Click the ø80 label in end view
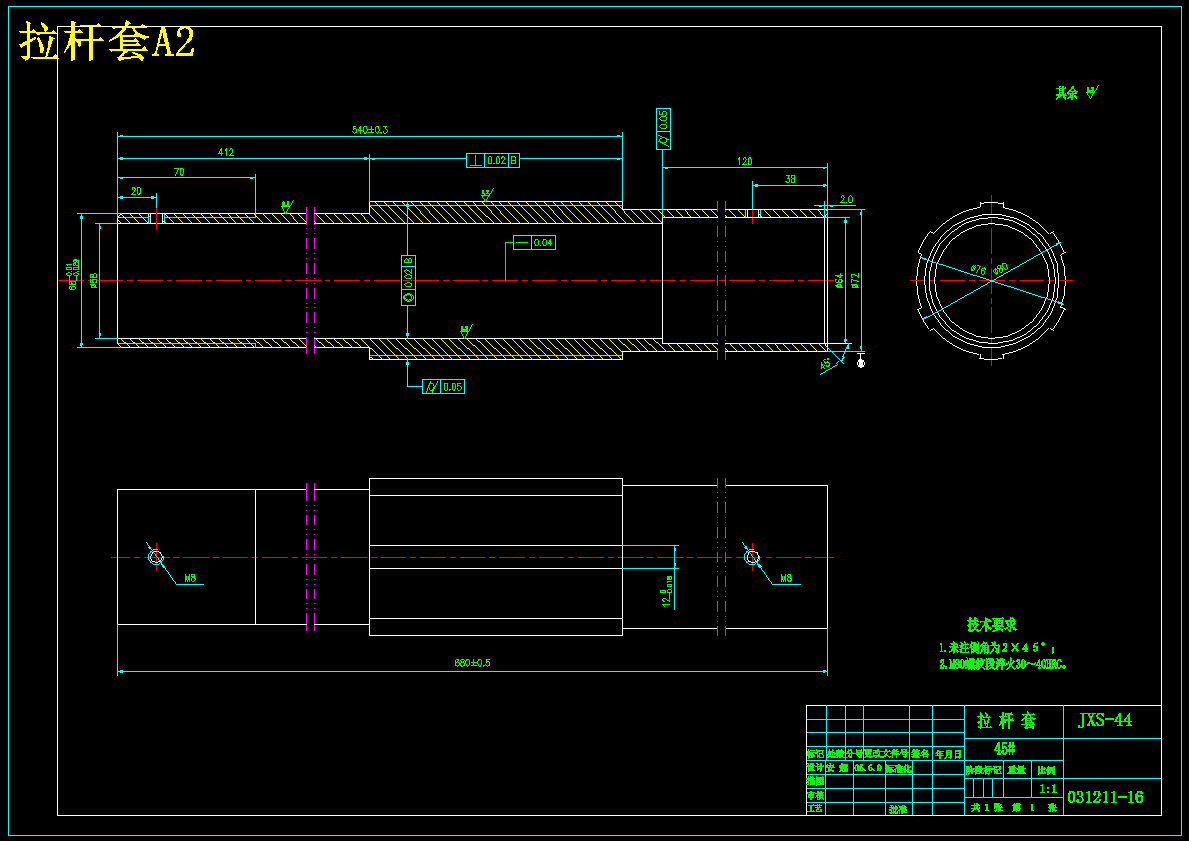1189x841 pixels. point(1001,268)
